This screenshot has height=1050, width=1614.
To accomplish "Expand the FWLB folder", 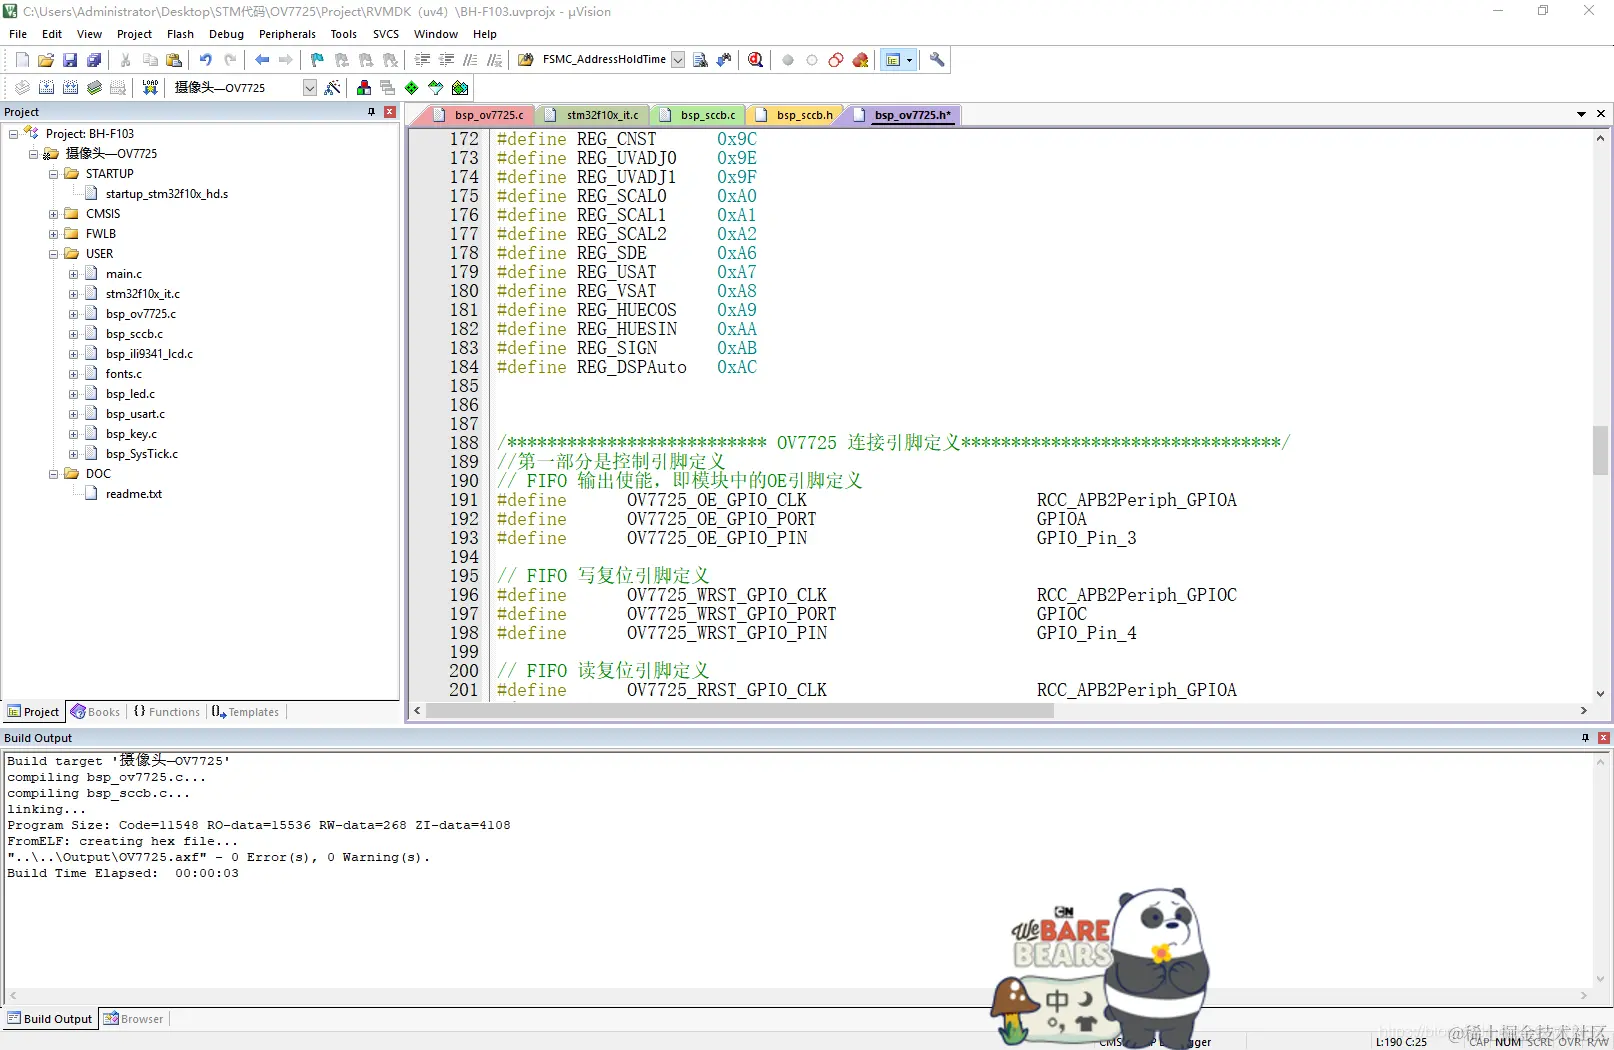I will click(53, 234).
